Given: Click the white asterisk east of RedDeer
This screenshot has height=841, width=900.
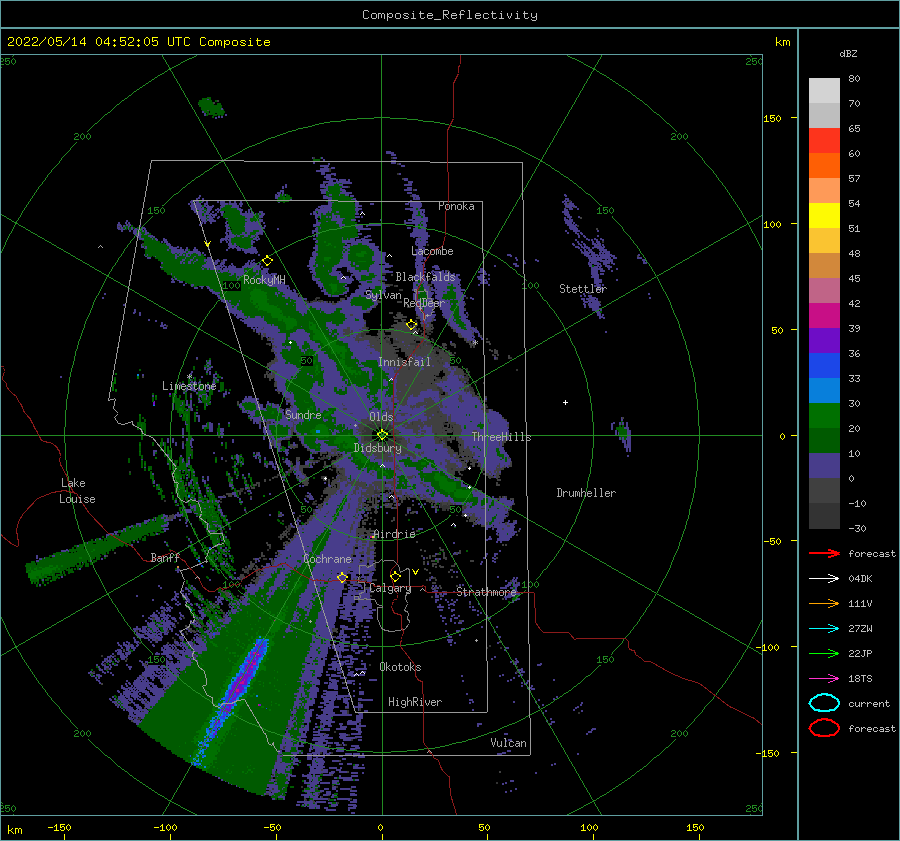Looking at the screenshot, I should (475, 343).
